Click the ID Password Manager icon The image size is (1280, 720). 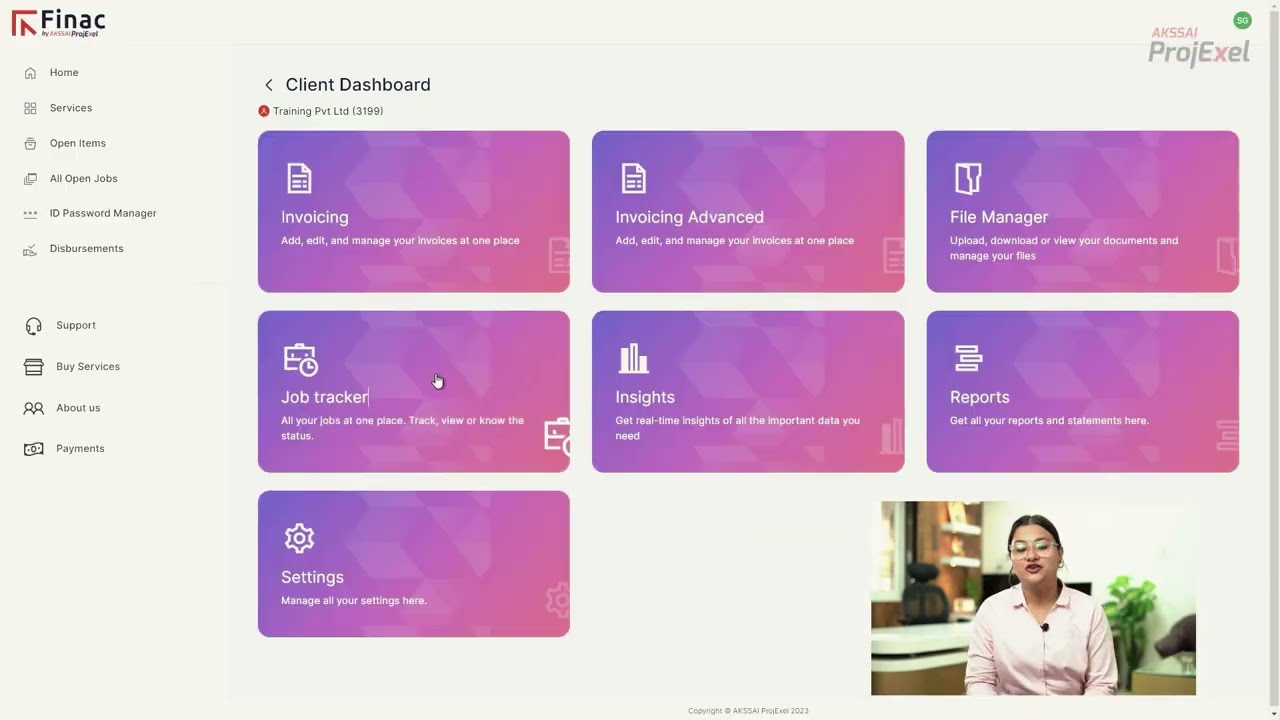click(x=30, y=214)
